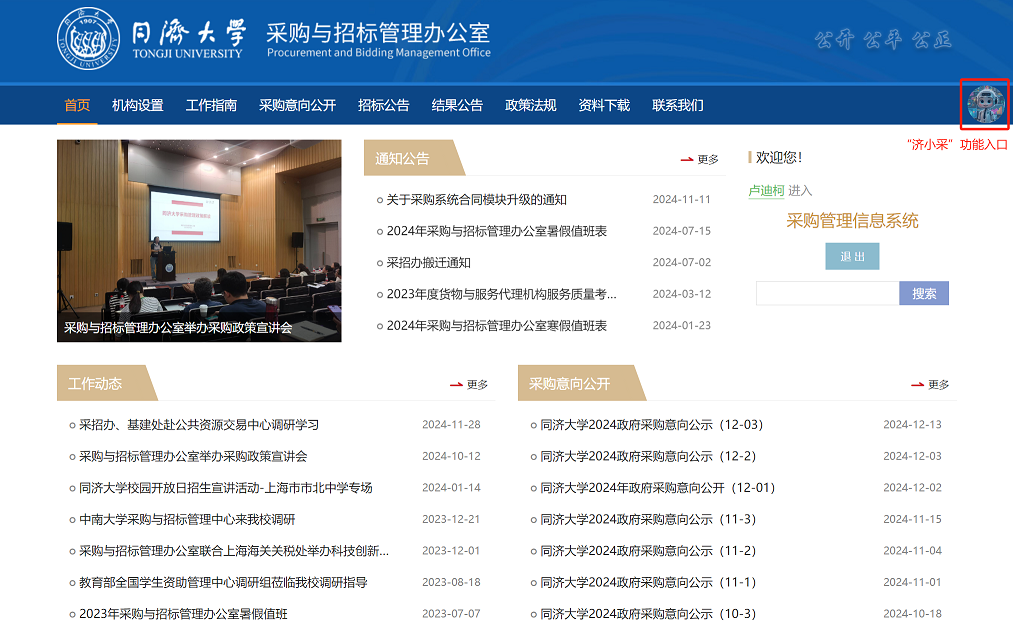This screenshot has height=629, width=1013.
Task: Open 更多 arrow in 采购意向公开 section
Action: click(x=930, y=384)
